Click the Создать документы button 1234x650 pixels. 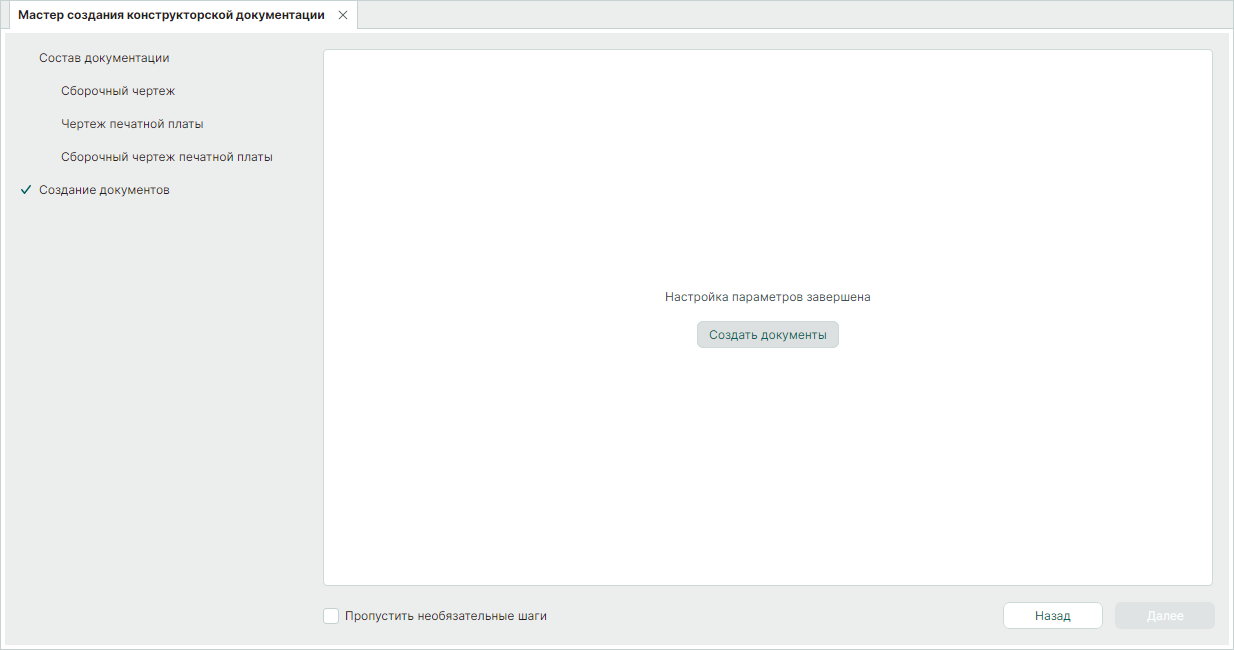tap(767, 335)
